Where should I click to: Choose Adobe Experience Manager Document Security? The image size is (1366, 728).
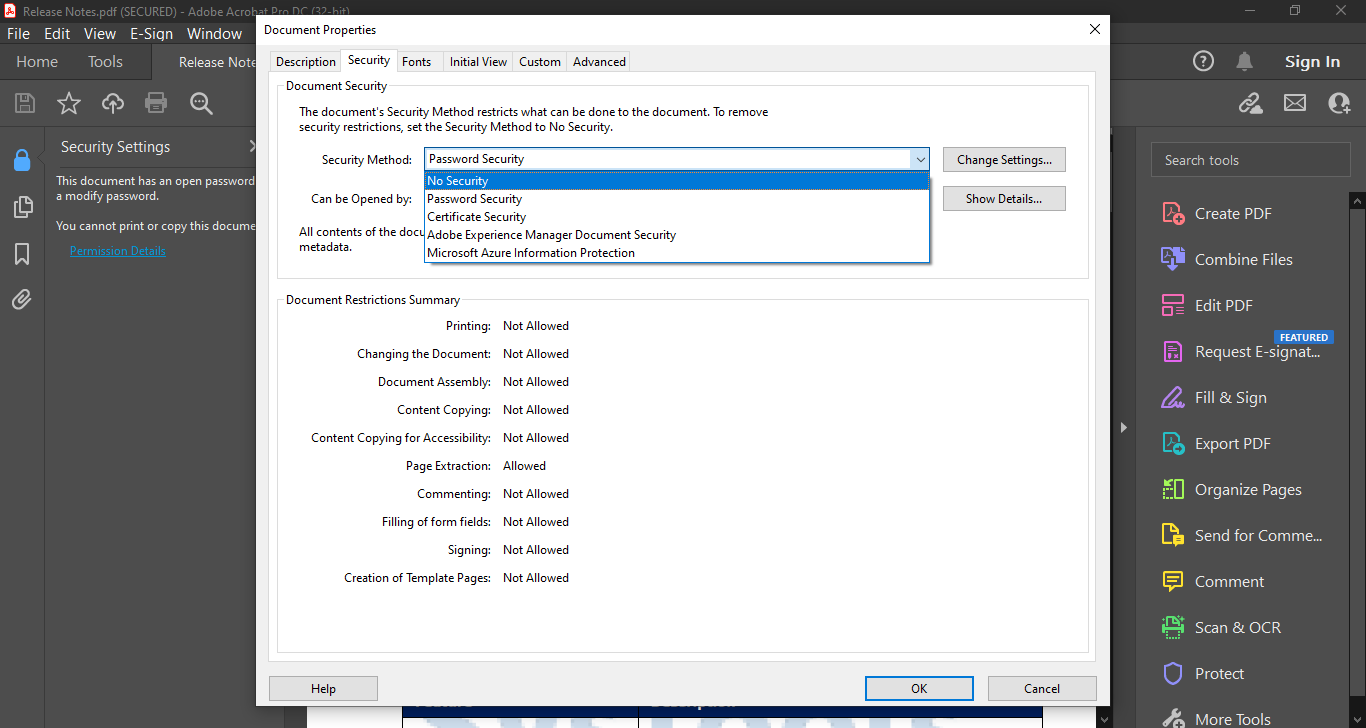pos(677,235)
